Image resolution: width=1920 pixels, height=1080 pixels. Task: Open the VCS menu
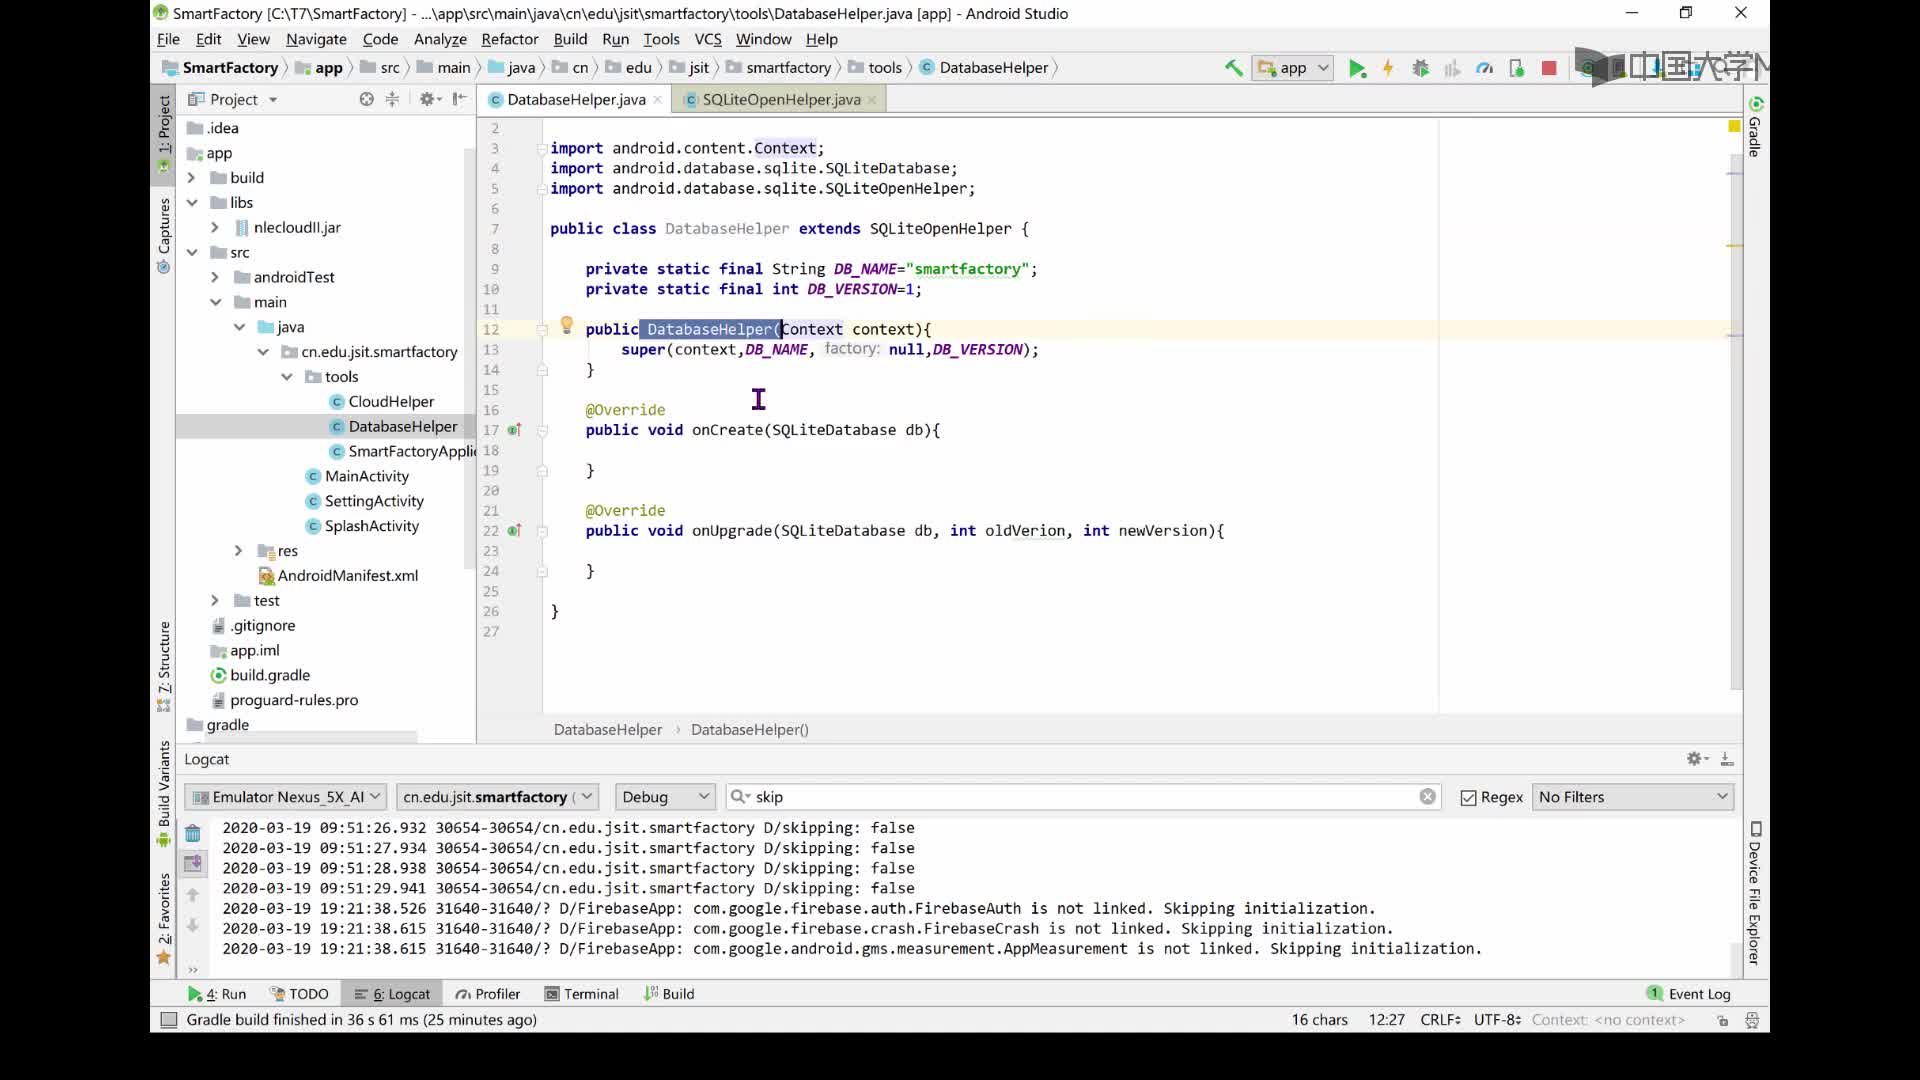click(x=707, y=39)
